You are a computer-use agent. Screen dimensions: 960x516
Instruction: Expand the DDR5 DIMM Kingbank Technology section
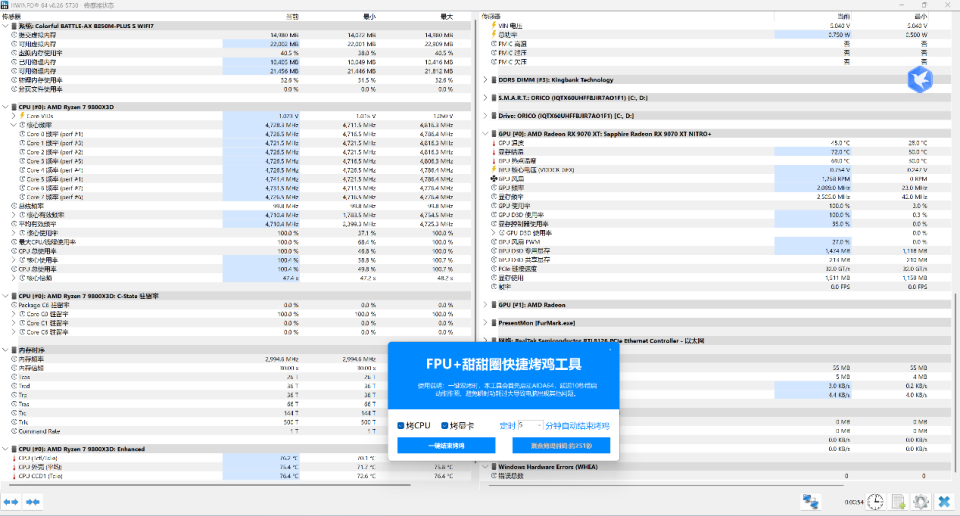tap(486, 80)
